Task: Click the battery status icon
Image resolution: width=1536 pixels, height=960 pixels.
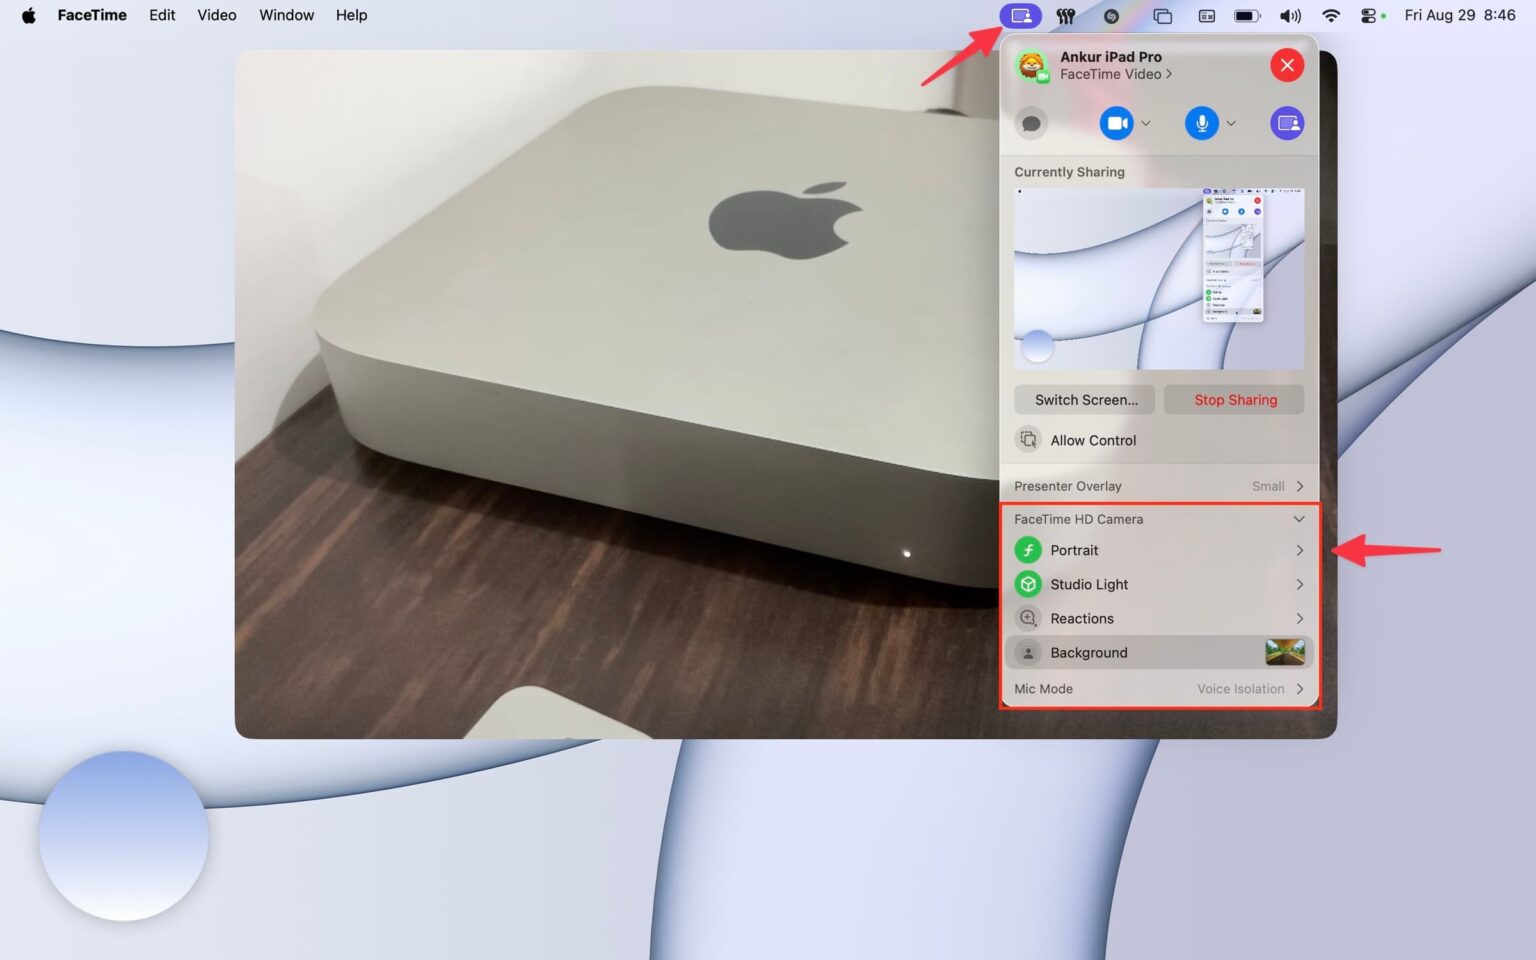Action: [1247, 15]
